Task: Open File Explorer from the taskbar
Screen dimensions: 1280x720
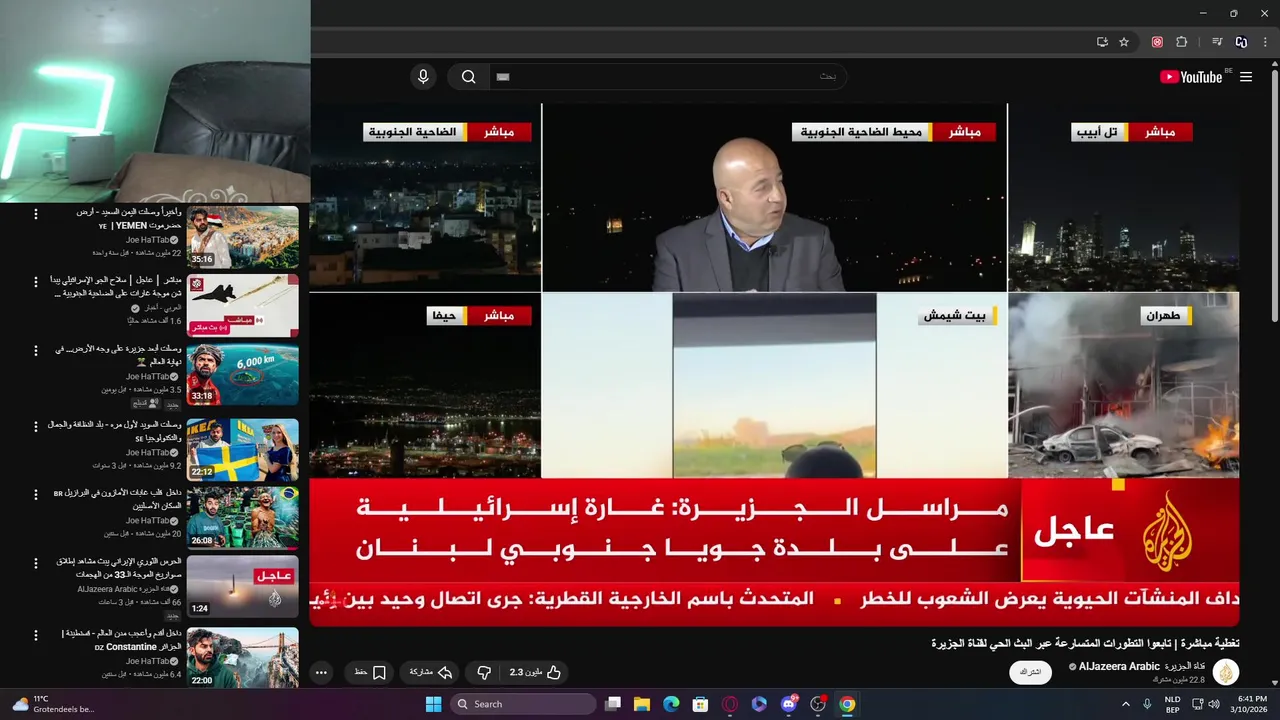Action: 642,704
